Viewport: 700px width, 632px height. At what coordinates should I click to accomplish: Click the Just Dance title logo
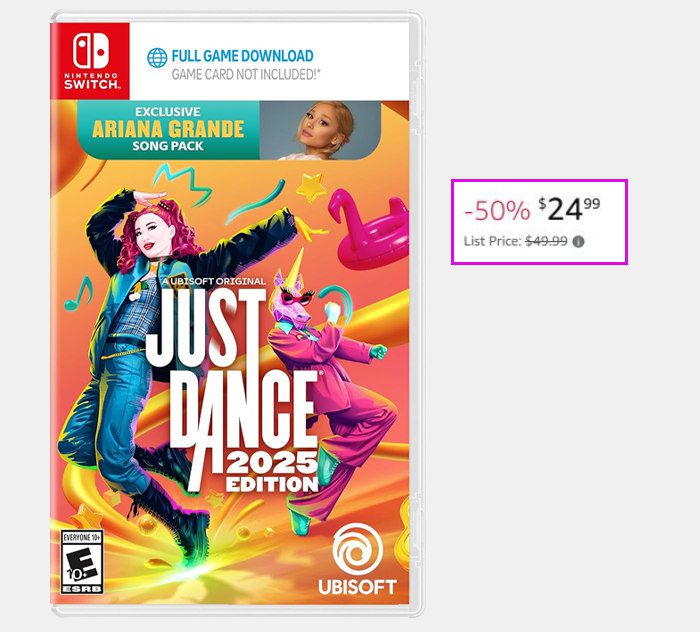coord(232,388)
